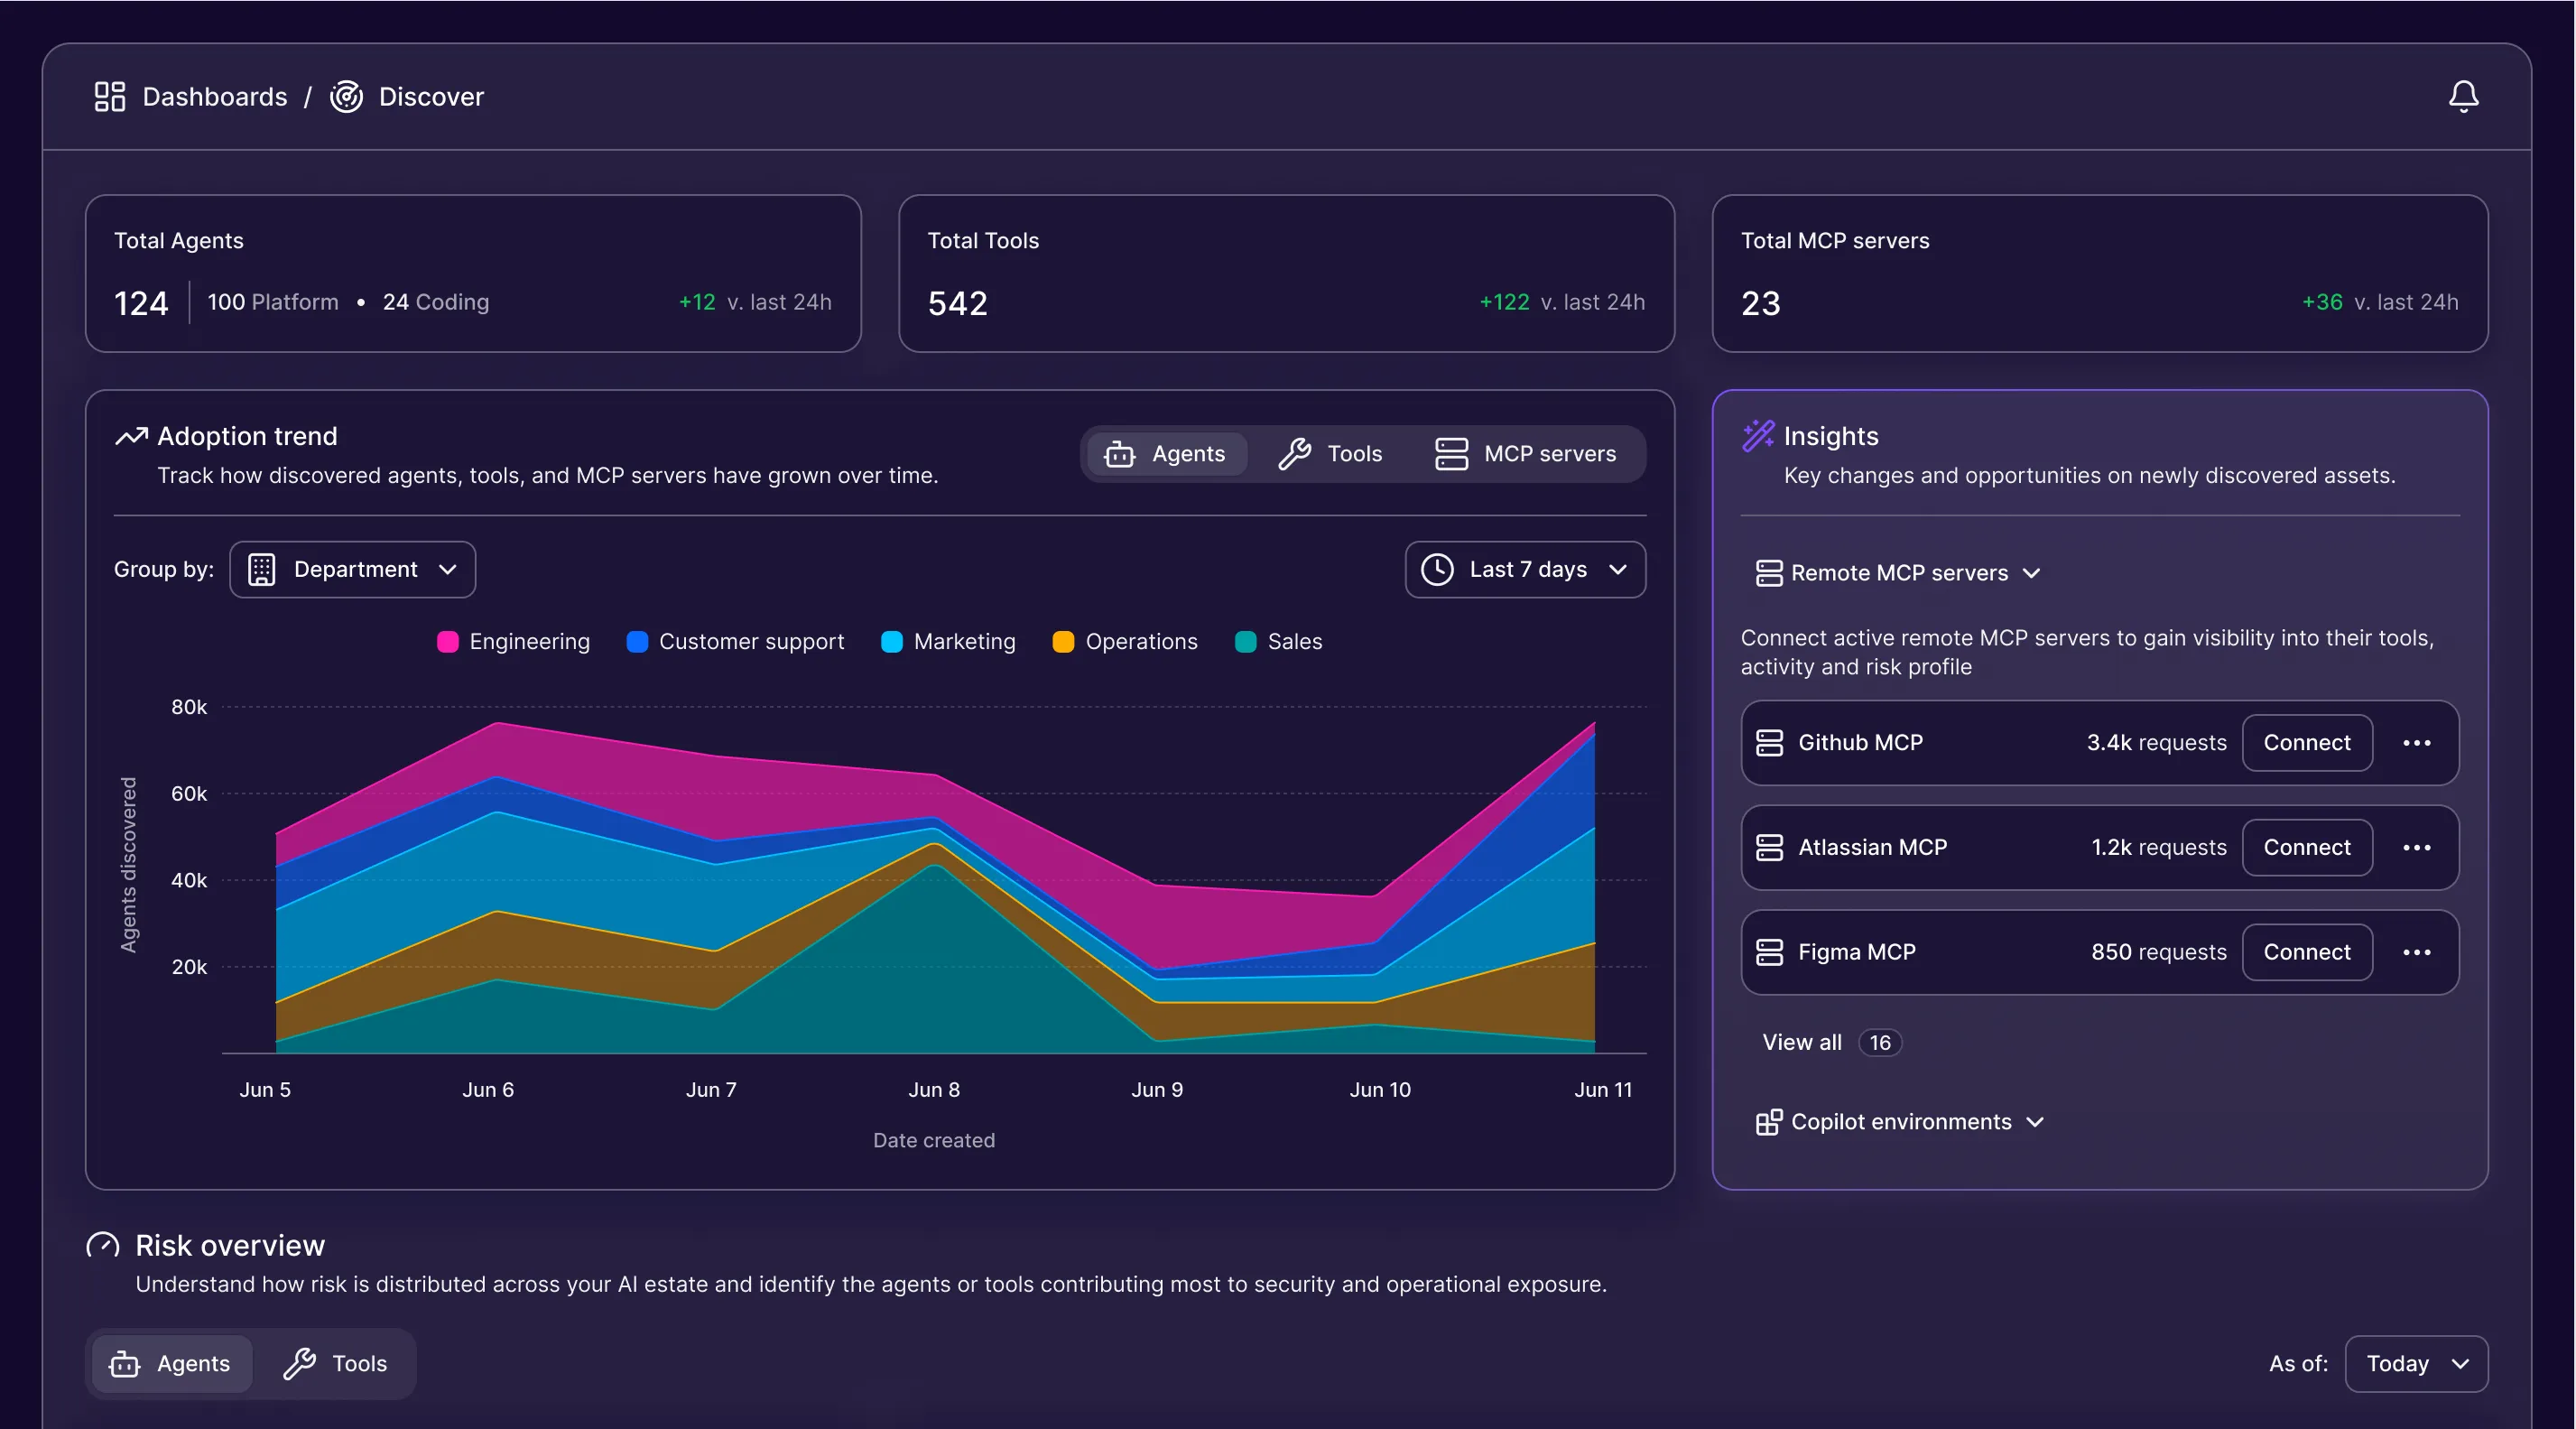Open more options for Atlassian MCP
This screenshot has height=1429, width=2576.
click(2417, 847)
